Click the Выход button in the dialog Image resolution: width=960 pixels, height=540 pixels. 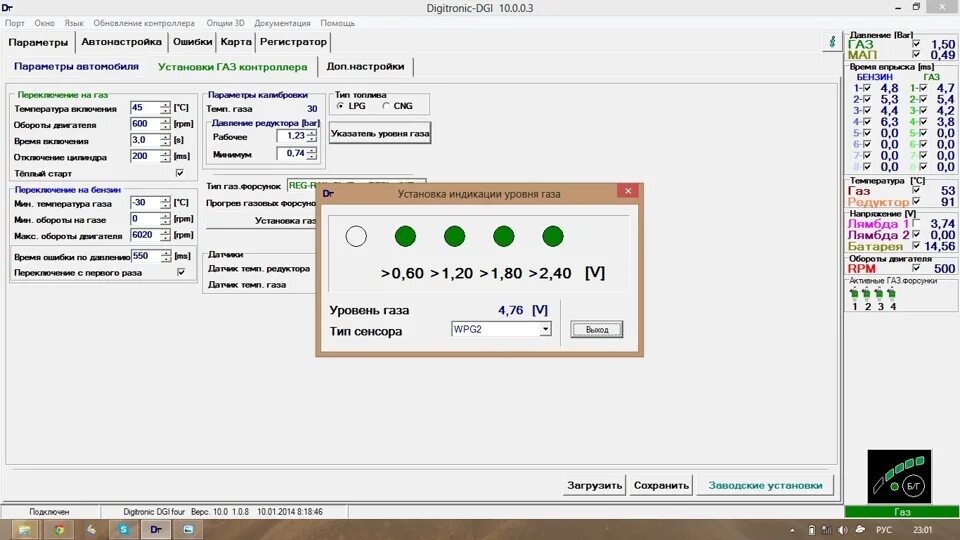pyautogui.click(x=597, y=329)
